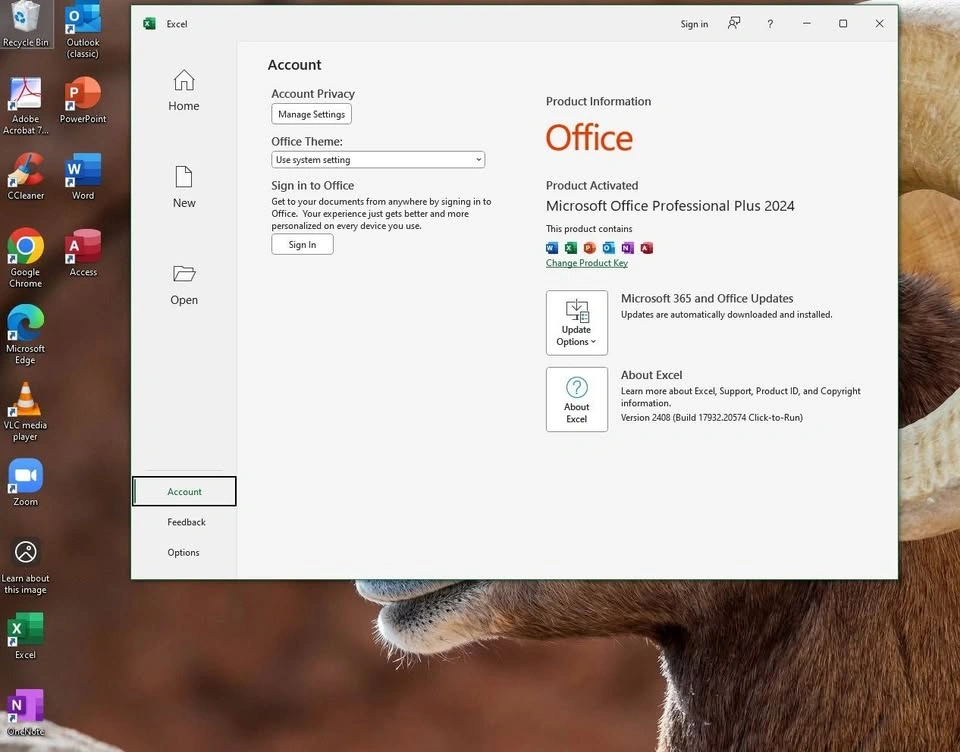Open PowerPoint desktop shortcut
This screenshot has width=960, height=752.
[x=83, y=94]
